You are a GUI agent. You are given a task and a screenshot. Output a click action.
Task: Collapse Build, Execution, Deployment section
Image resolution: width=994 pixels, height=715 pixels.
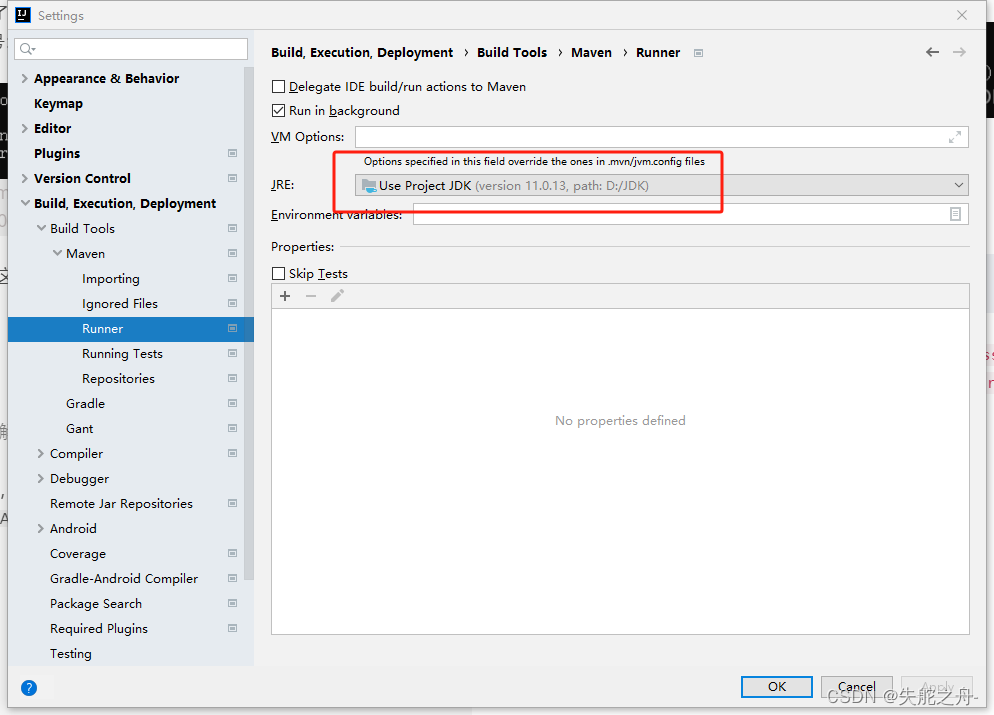click(25, 203)
